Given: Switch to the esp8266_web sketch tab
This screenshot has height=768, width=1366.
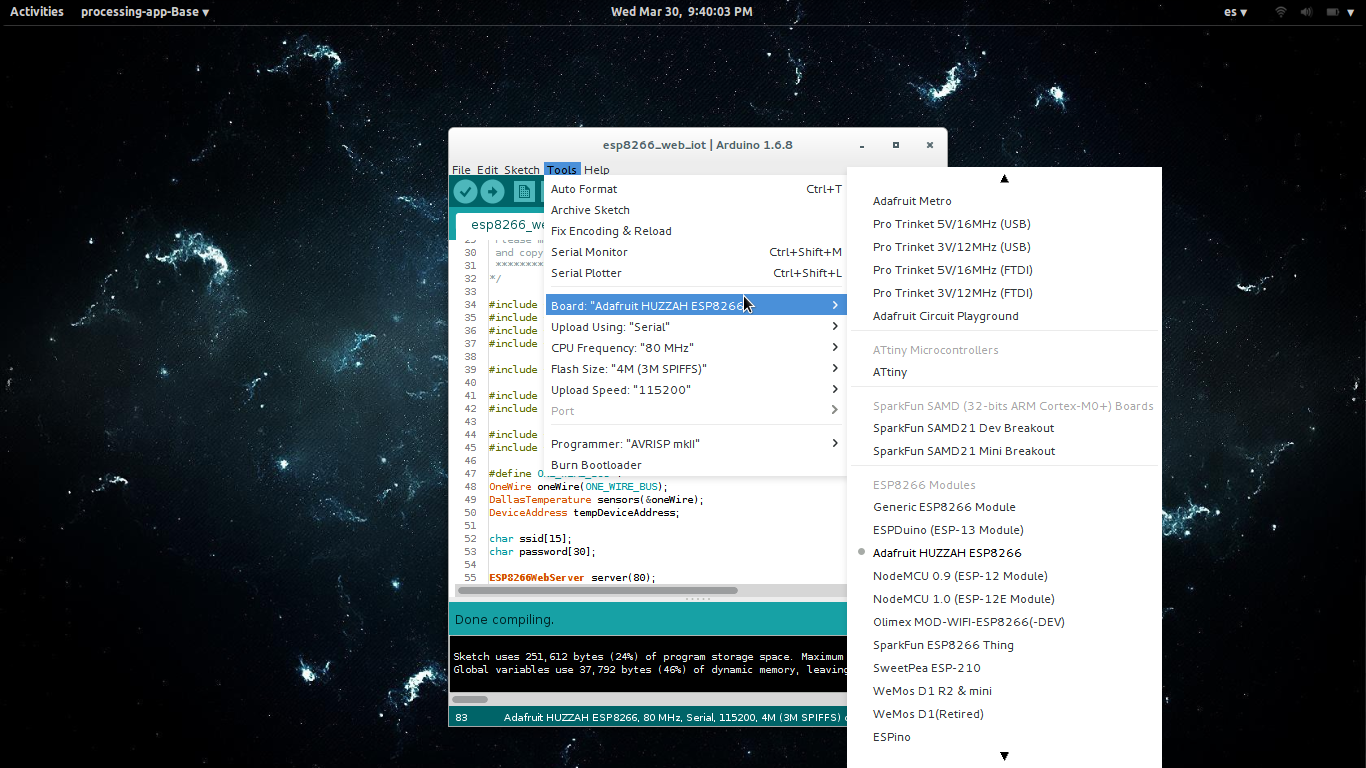Looking at the screenshot, I should 500,225.
